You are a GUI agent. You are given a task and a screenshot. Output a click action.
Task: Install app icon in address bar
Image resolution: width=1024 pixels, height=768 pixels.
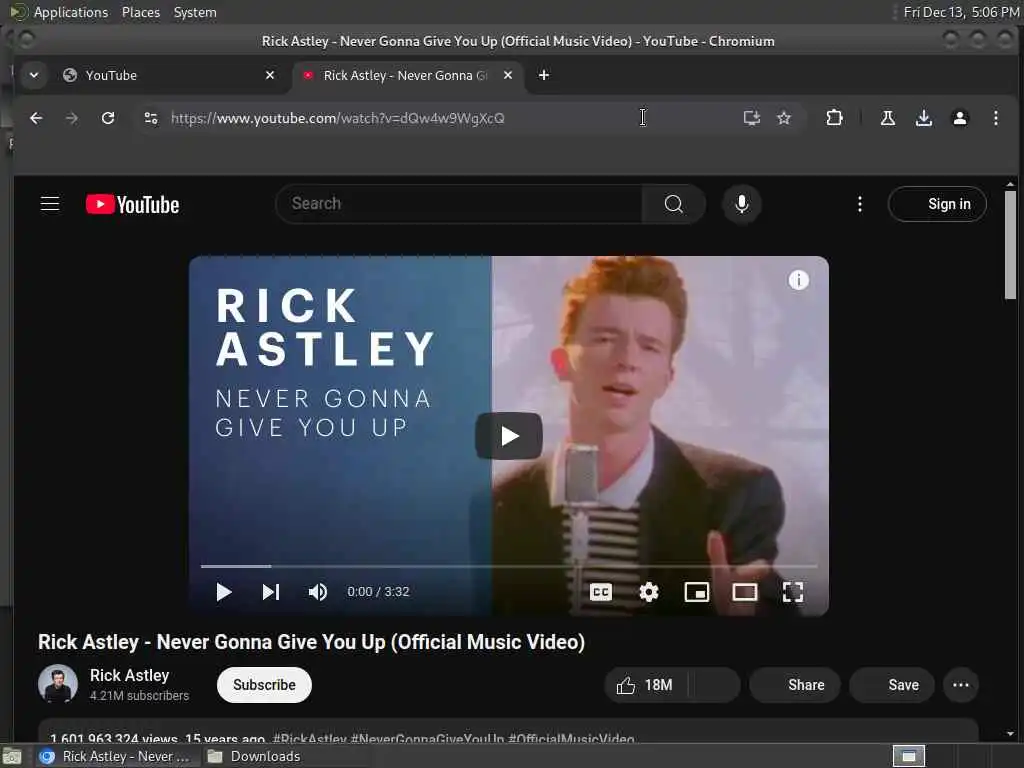point(752,118)
